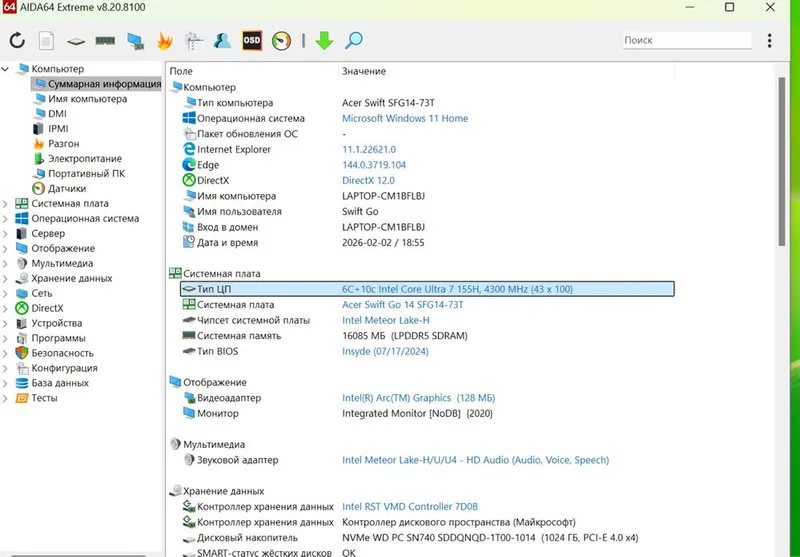Open the three-dot more options menu
Screen dimensions: 800x557
click(769, 40)
